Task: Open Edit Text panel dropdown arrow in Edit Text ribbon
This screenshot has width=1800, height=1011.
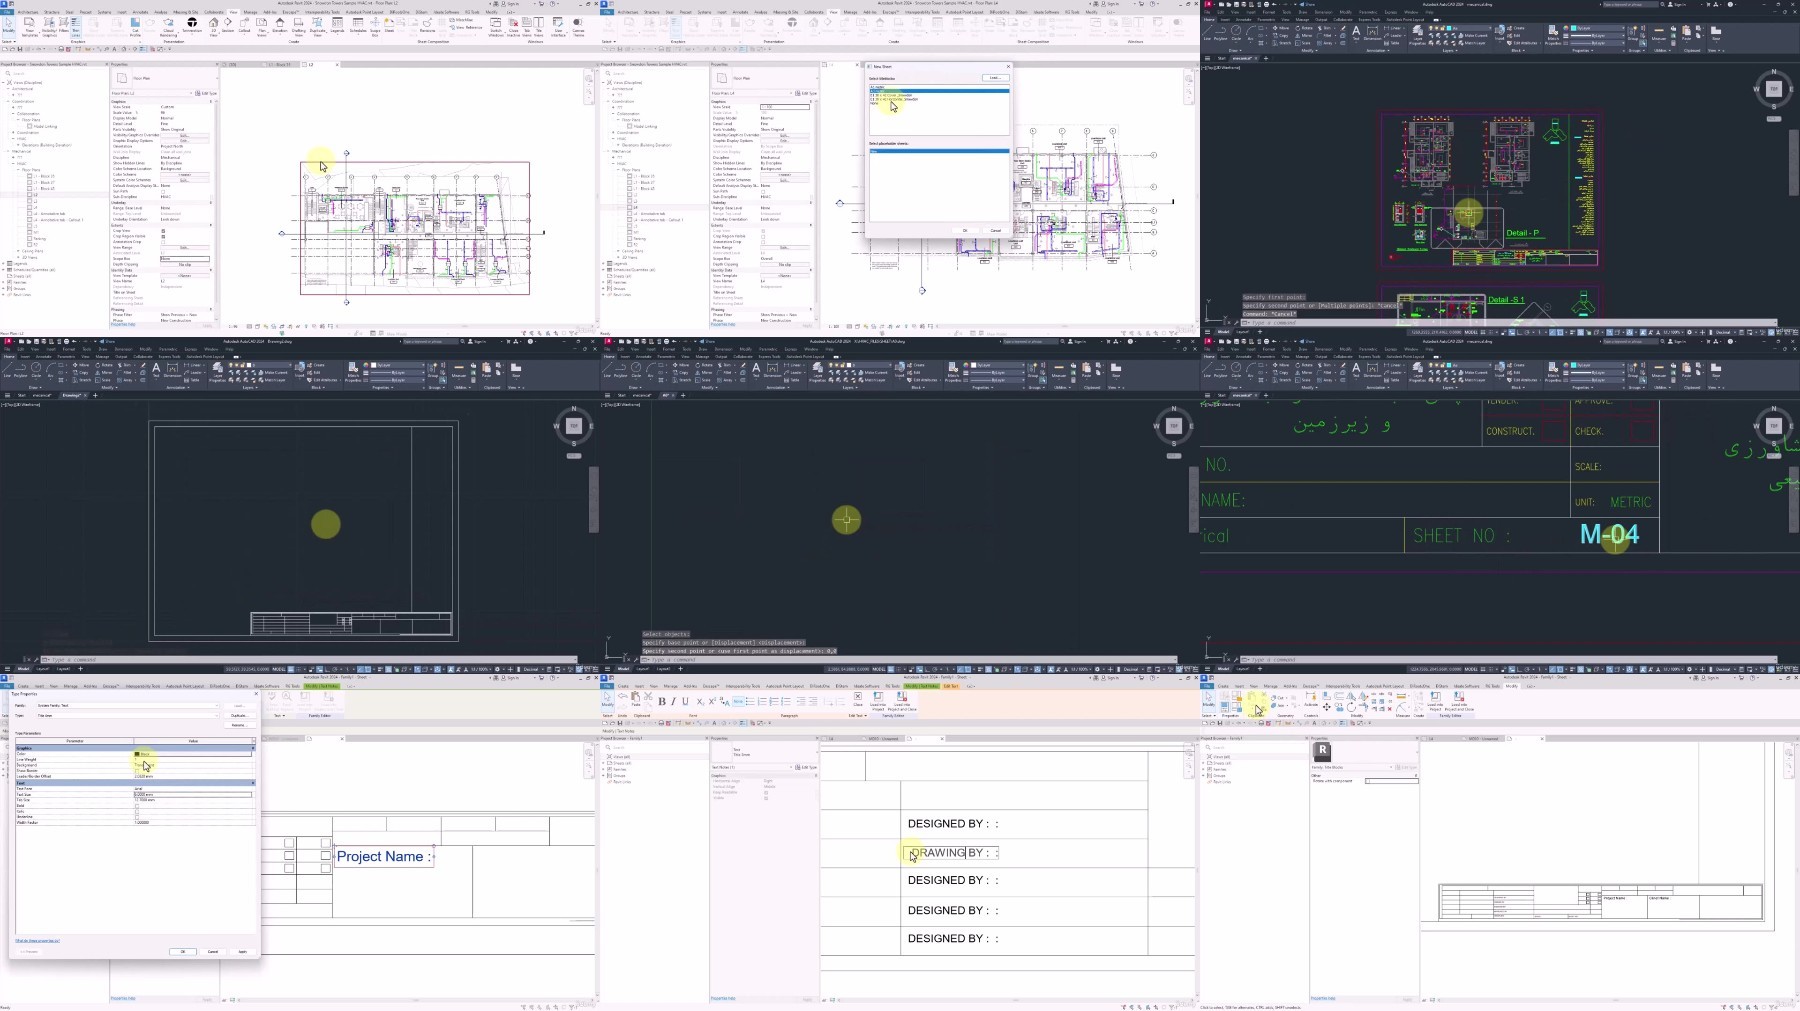Action: point(865,716)
